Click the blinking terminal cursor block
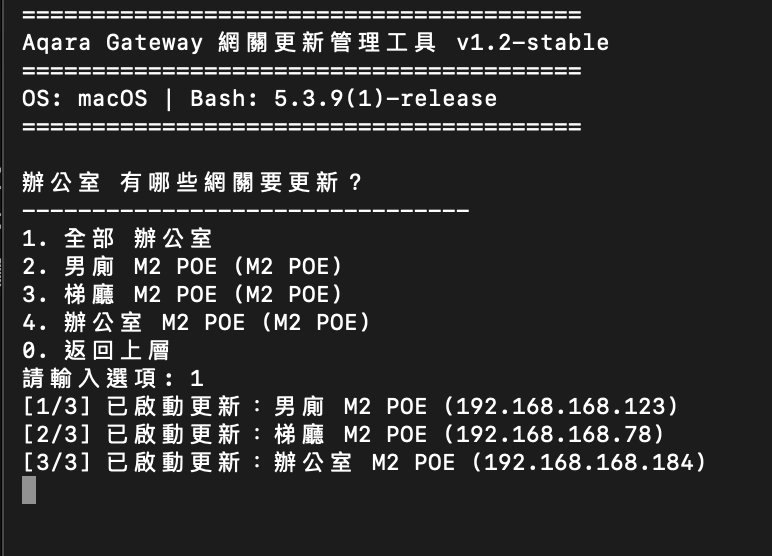Screen dimensions: 772x556 [28, 490]
